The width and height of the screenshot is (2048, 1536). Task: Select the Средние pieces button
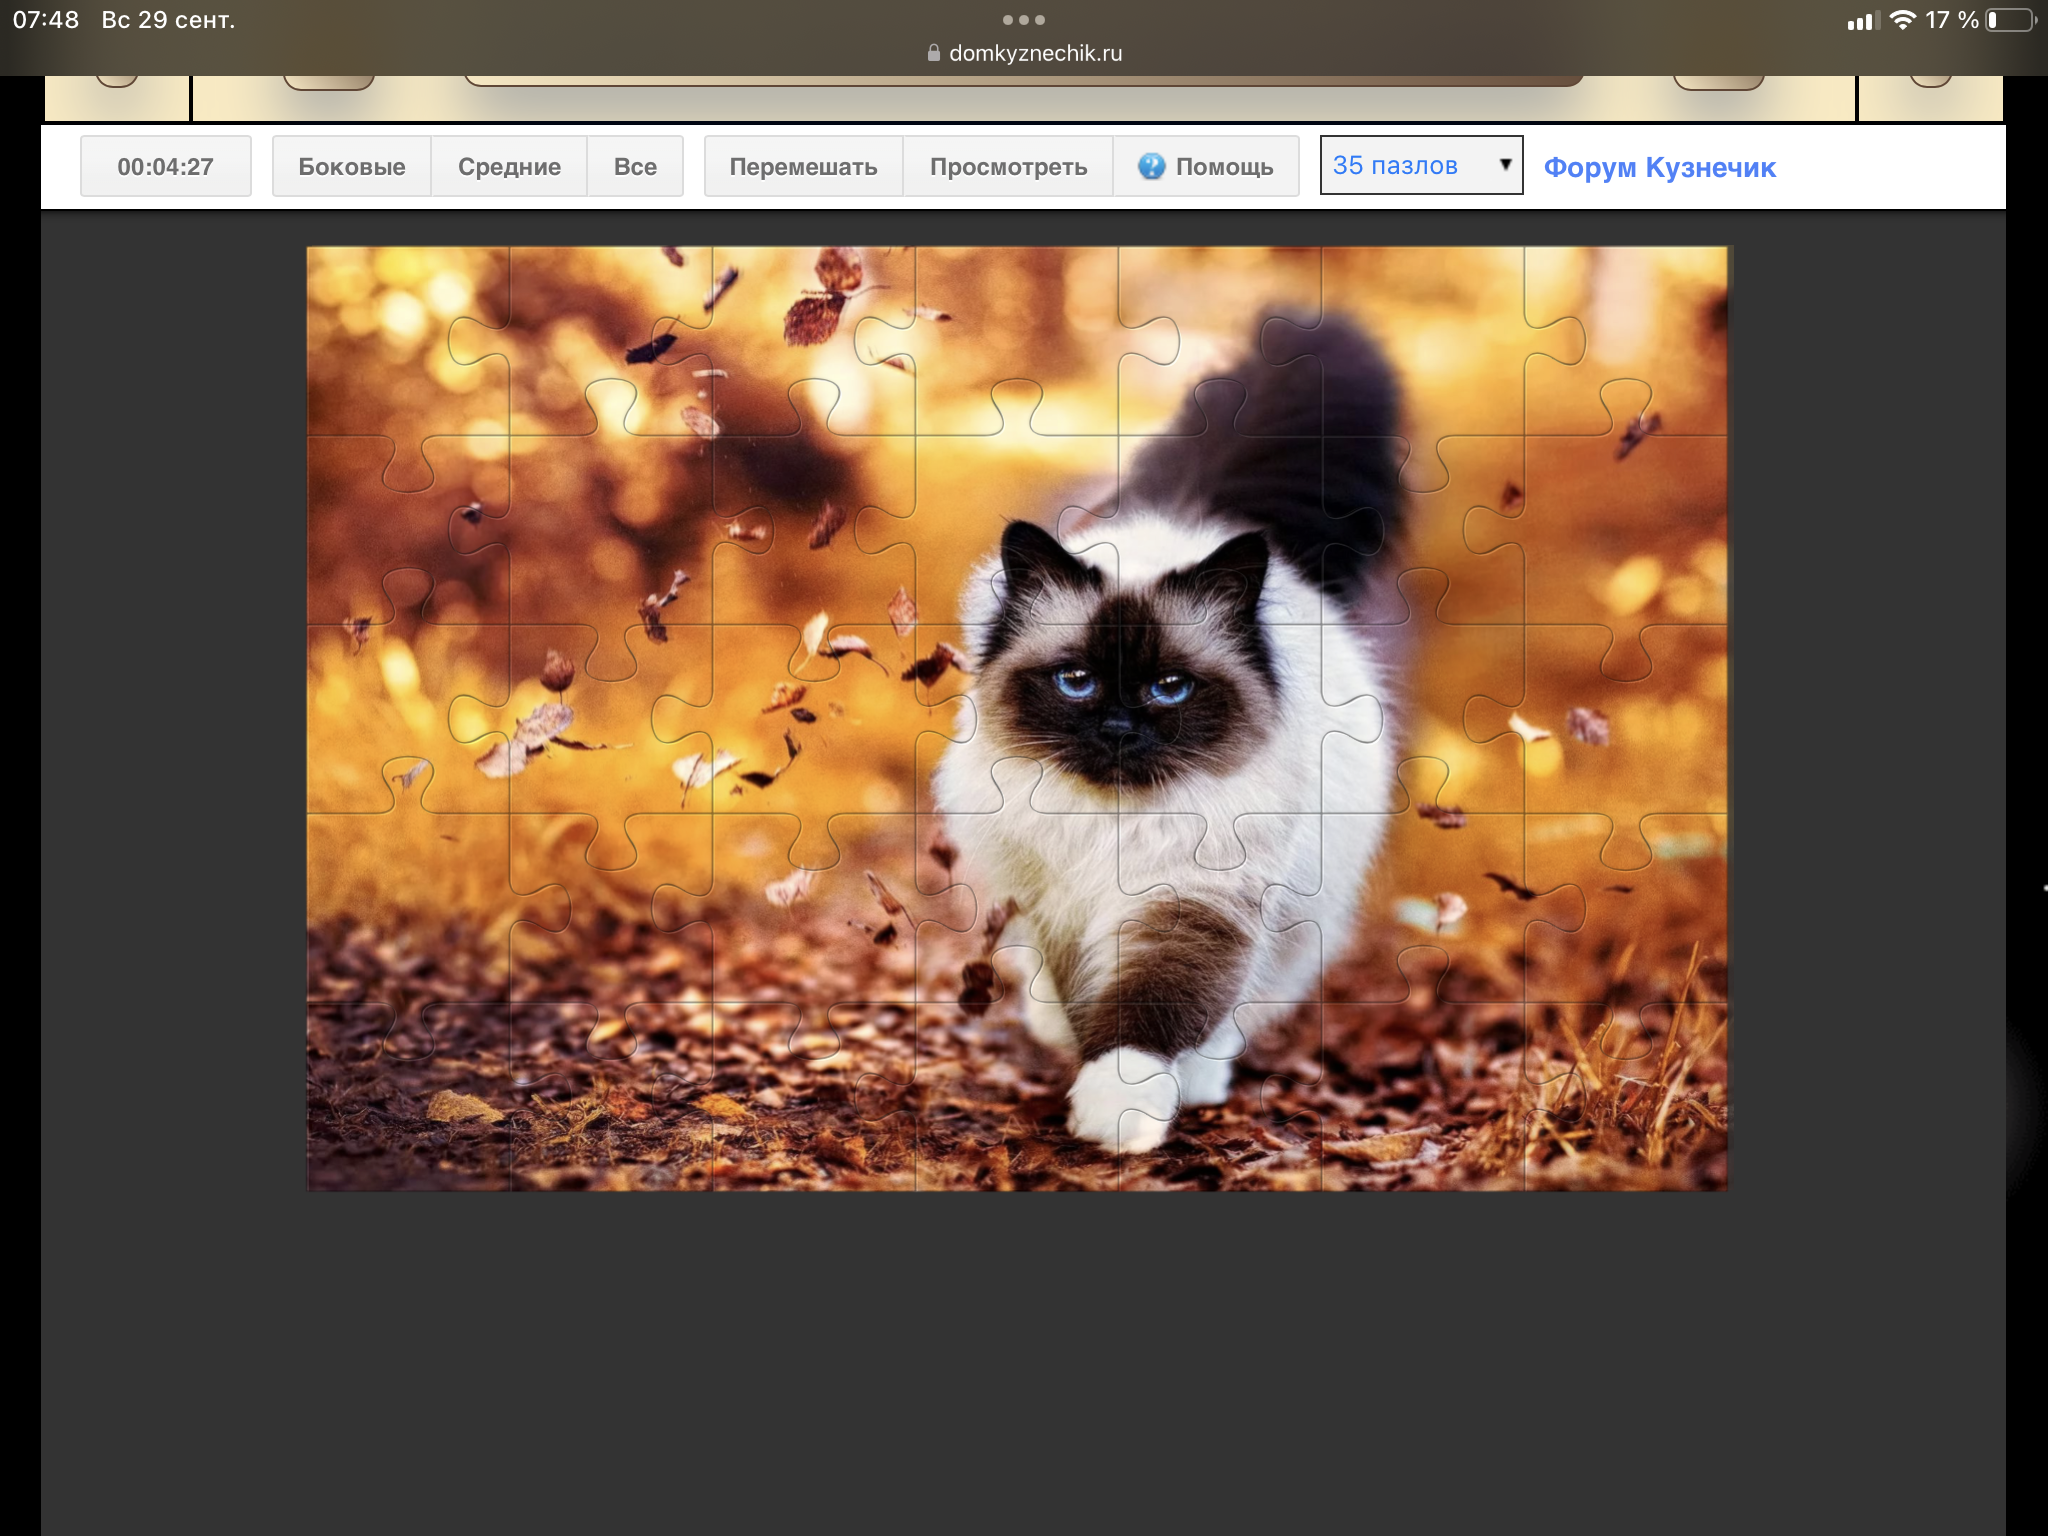pos(509,167)
